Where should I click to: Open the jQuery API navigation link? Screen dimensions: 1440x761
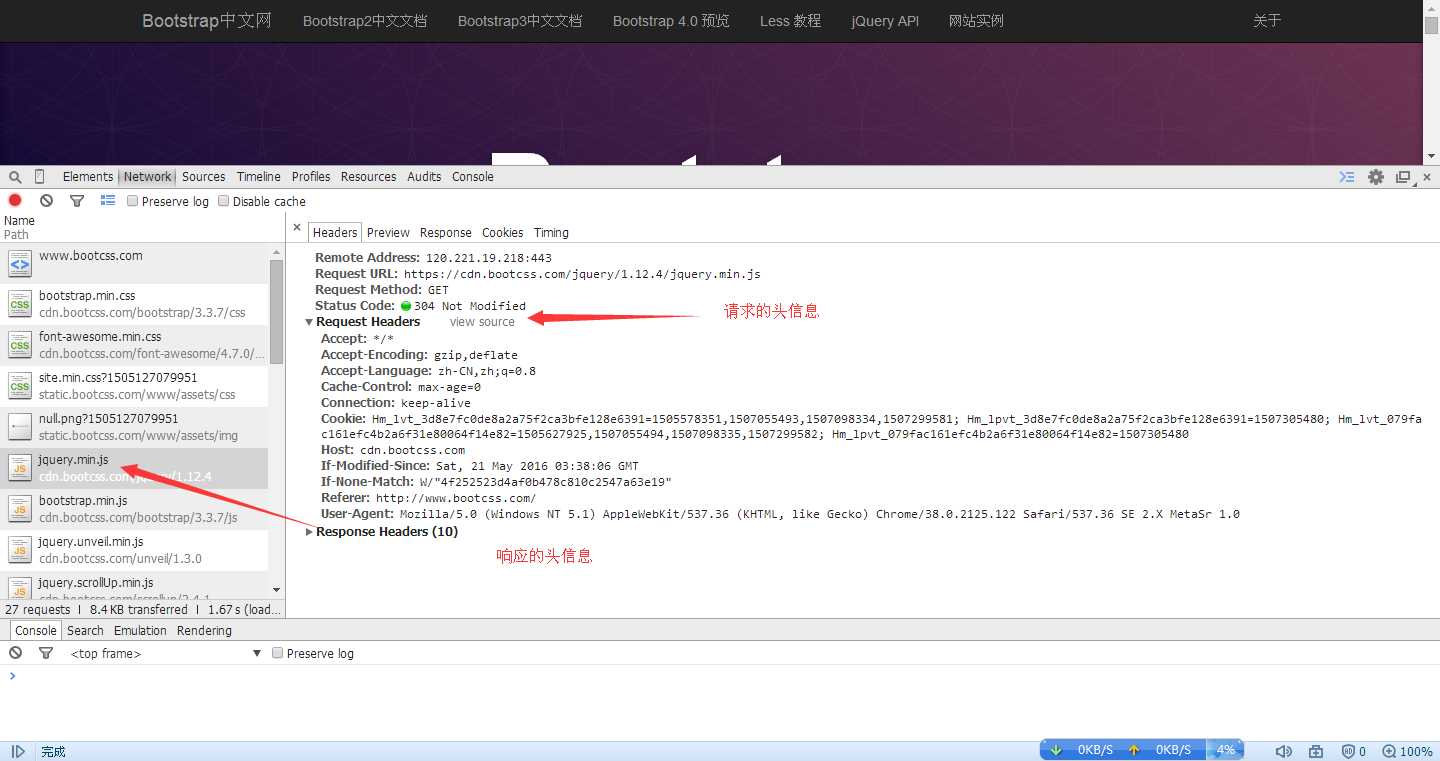[x=885, y=21]
